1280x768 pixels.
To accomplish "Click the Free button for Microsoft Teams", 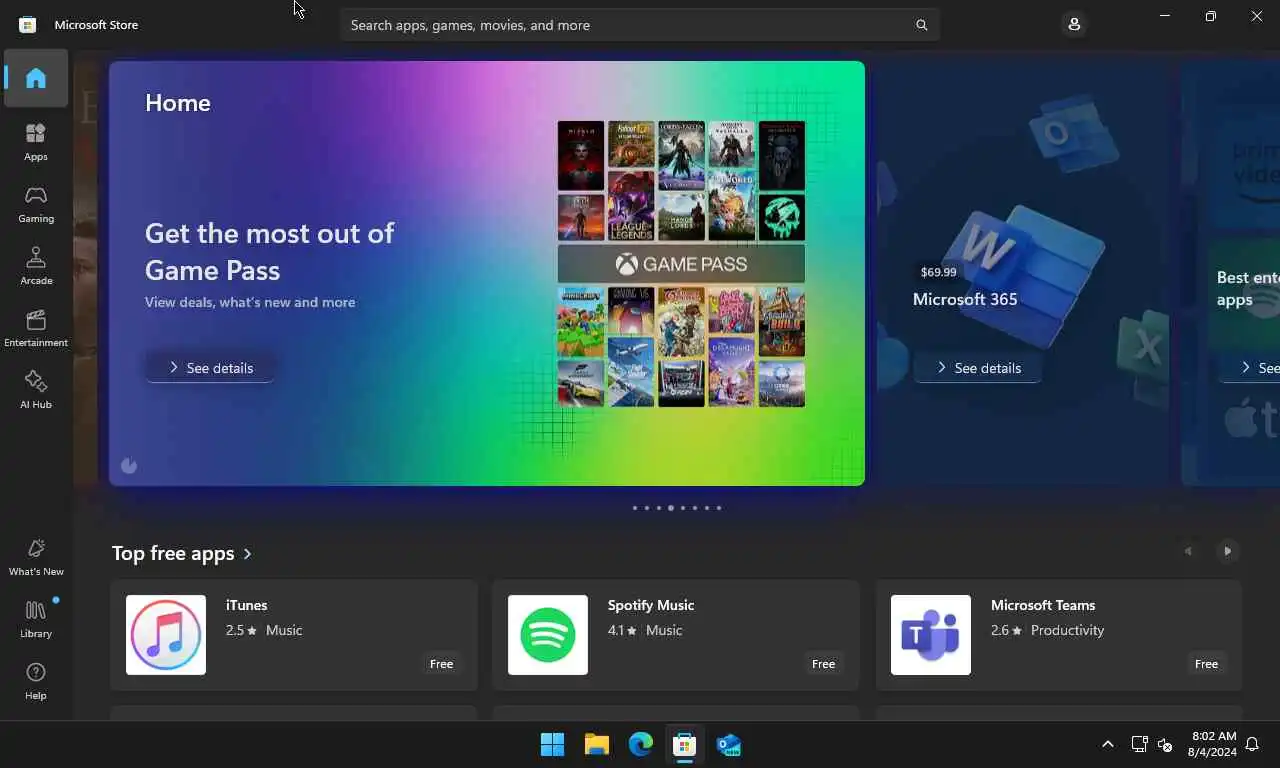I will point(1206,664).
